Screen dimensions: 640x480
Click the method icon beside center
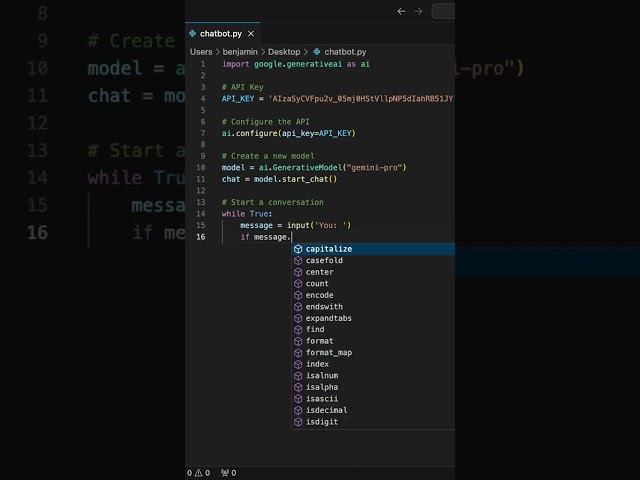click(298, 272)
